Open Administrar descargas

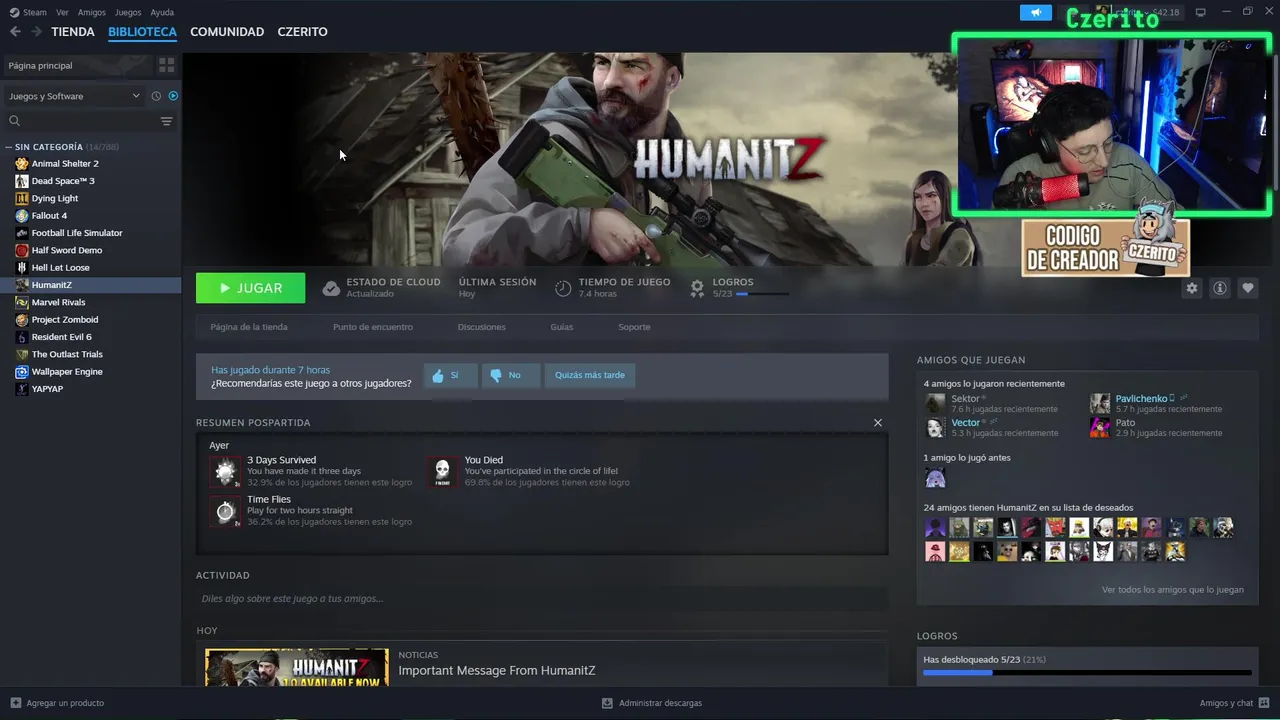coord(652,703)
